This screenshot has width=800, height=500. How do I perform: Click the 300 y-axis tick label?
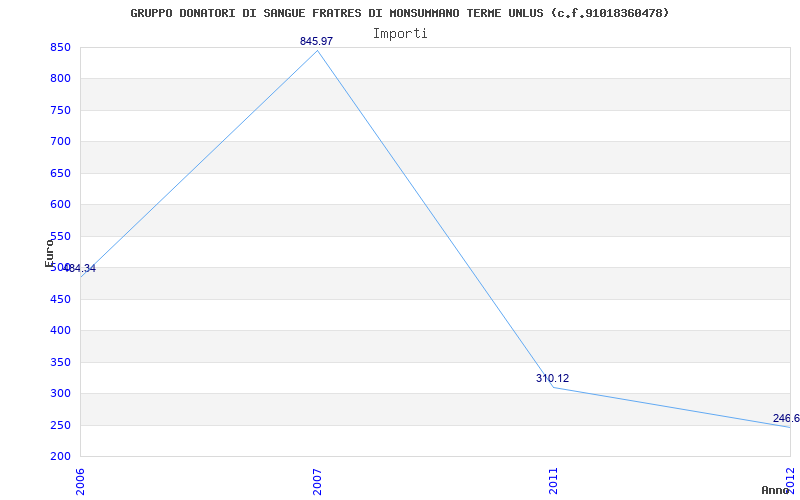click(x=60, y=393)
